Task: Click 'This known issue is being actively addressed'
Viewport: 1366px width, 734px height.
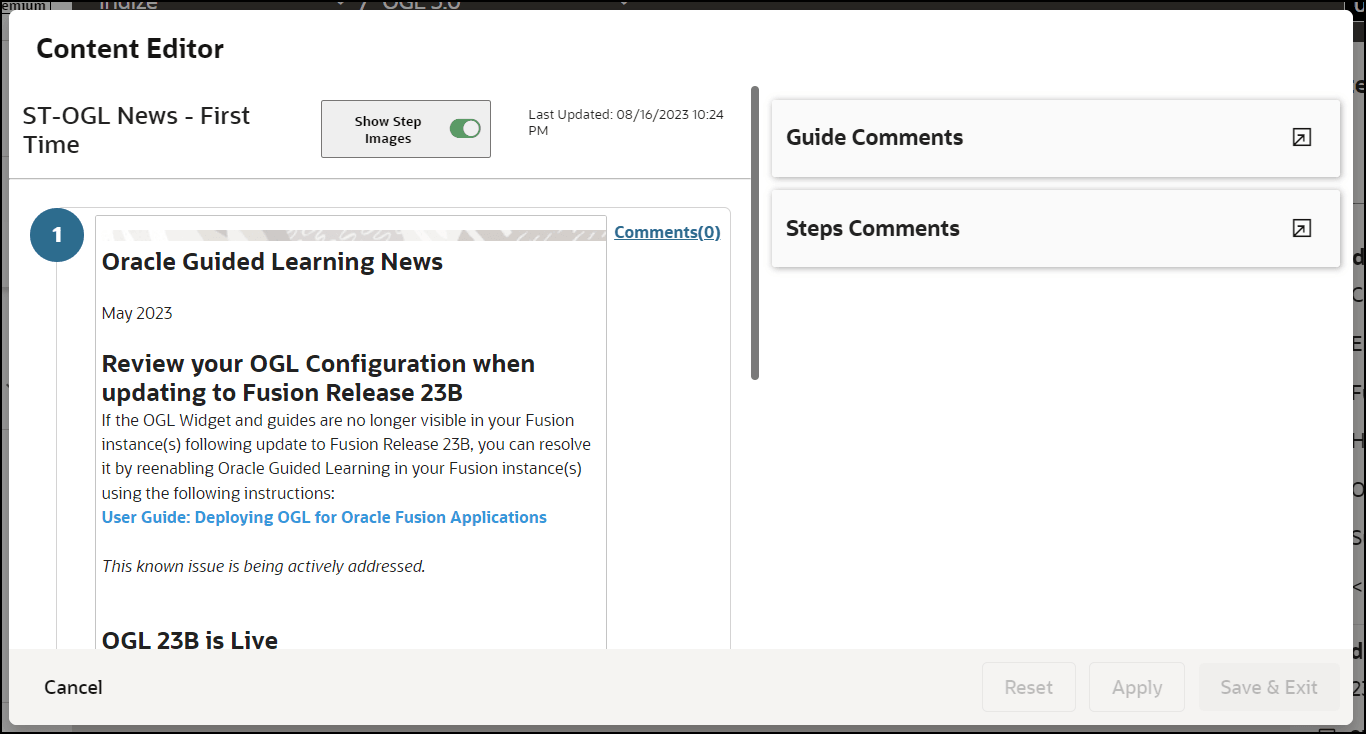Action: 264,566
